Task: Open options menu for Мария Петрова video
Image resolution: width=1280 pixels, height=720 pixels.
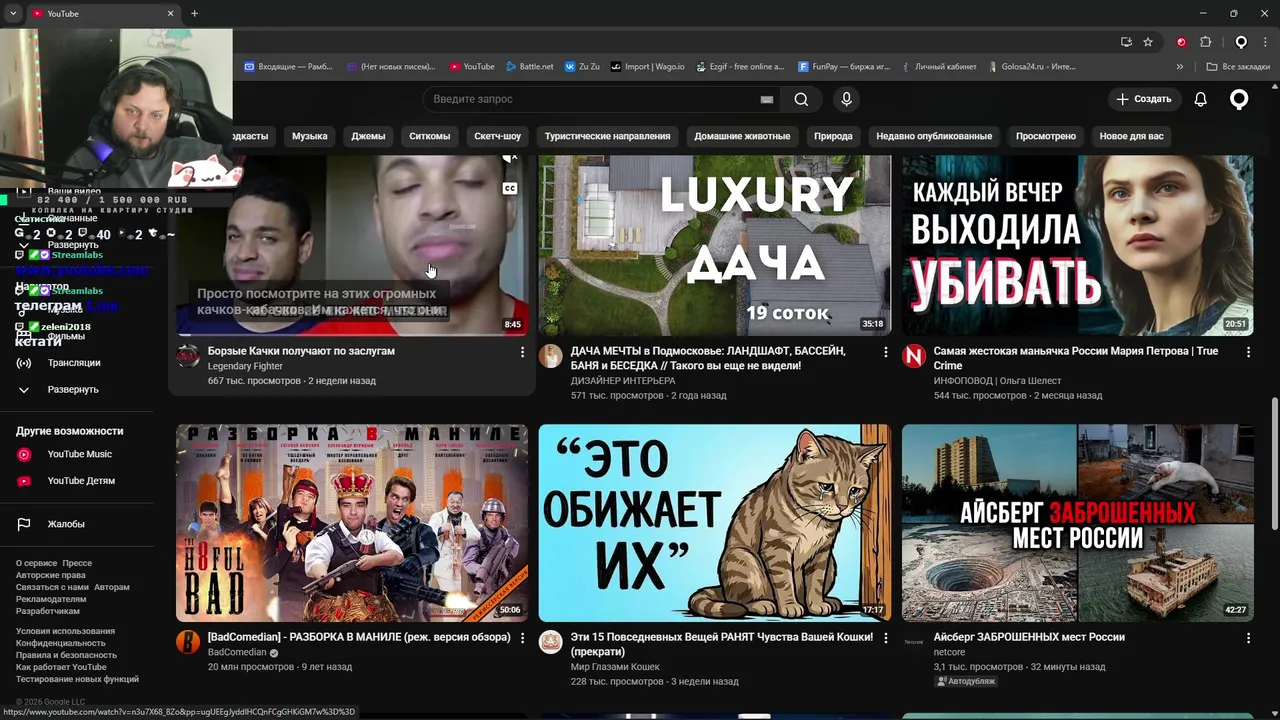Action: (1248, 352)
